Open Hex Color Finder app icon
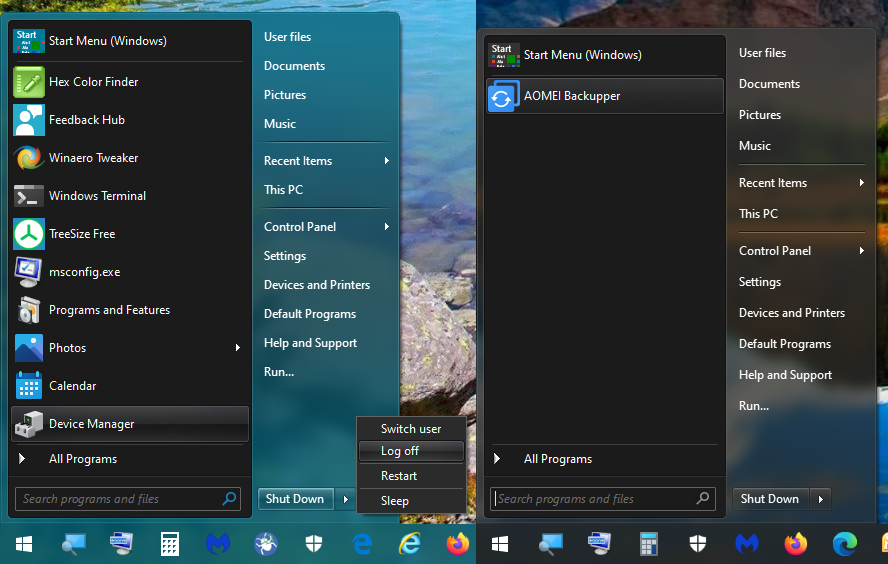Image resolution: width=888 pixels, height=564 pixels. (x=29, y=82)
